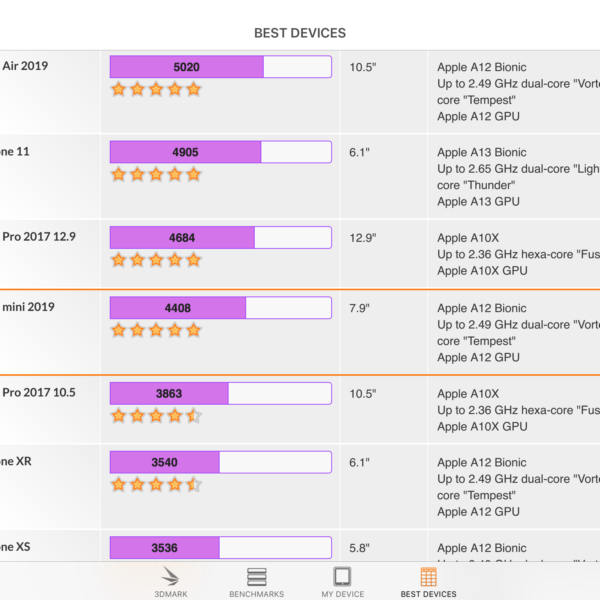This screenshot has width=600, height=600.
Task: Click the 3863 score bar
Action: pos(220,394)
